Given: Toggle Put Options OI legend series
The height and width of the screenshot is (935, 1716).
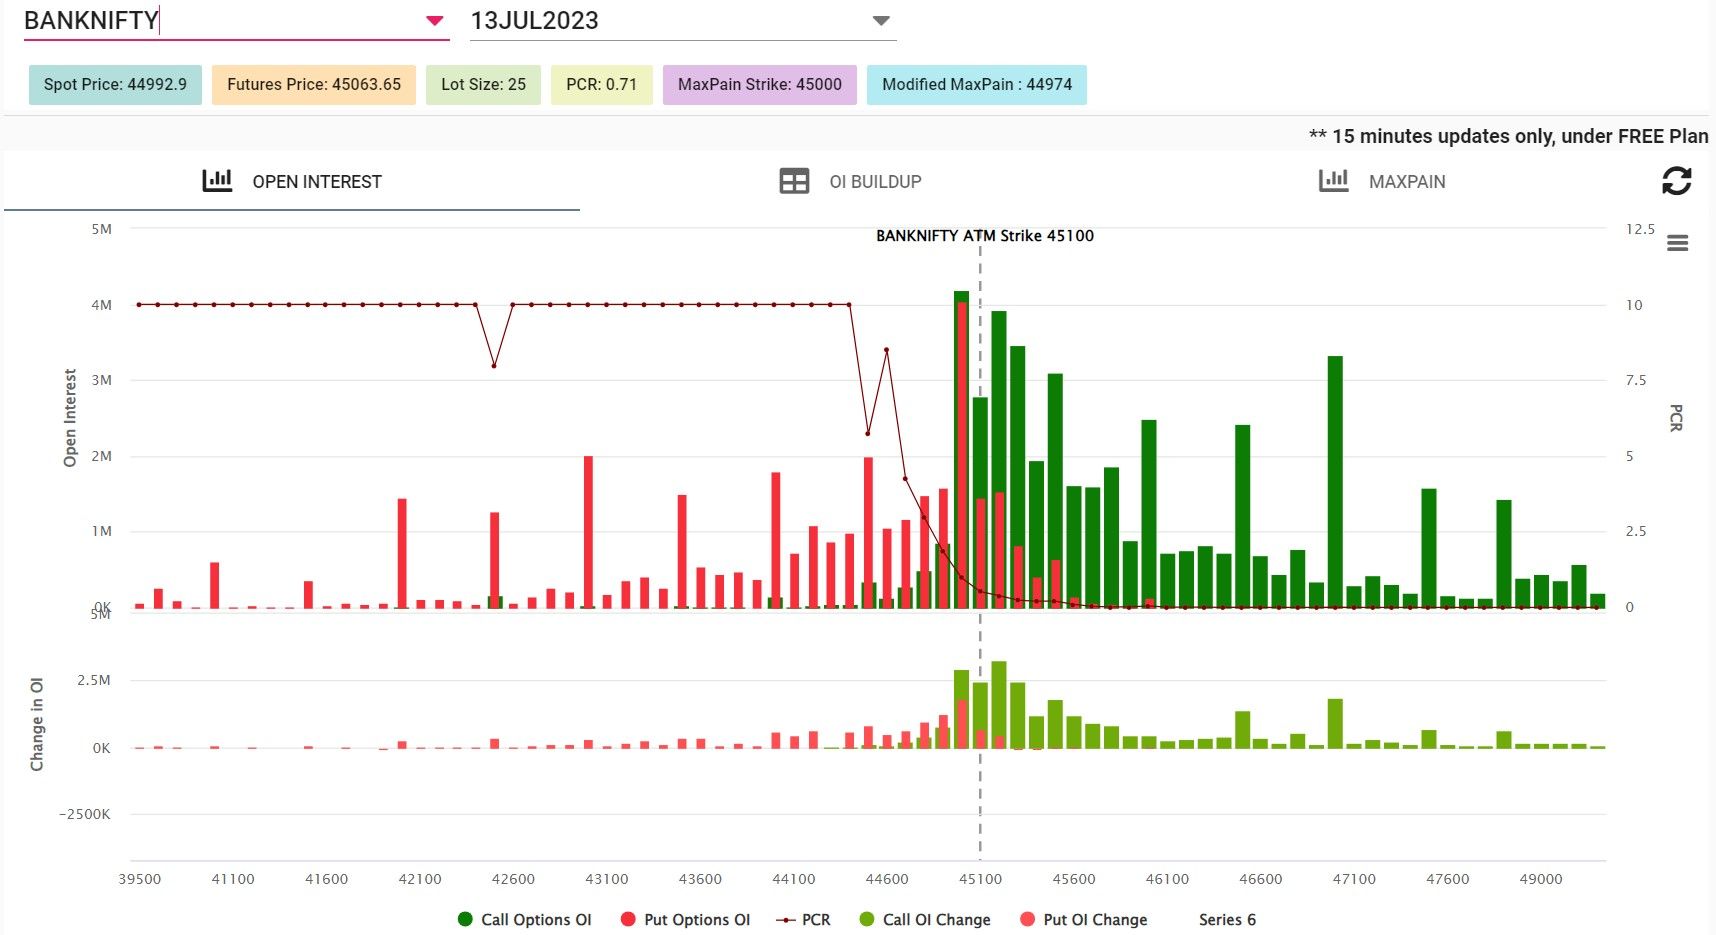Looking at the screenshot, I should pos(686,919).
